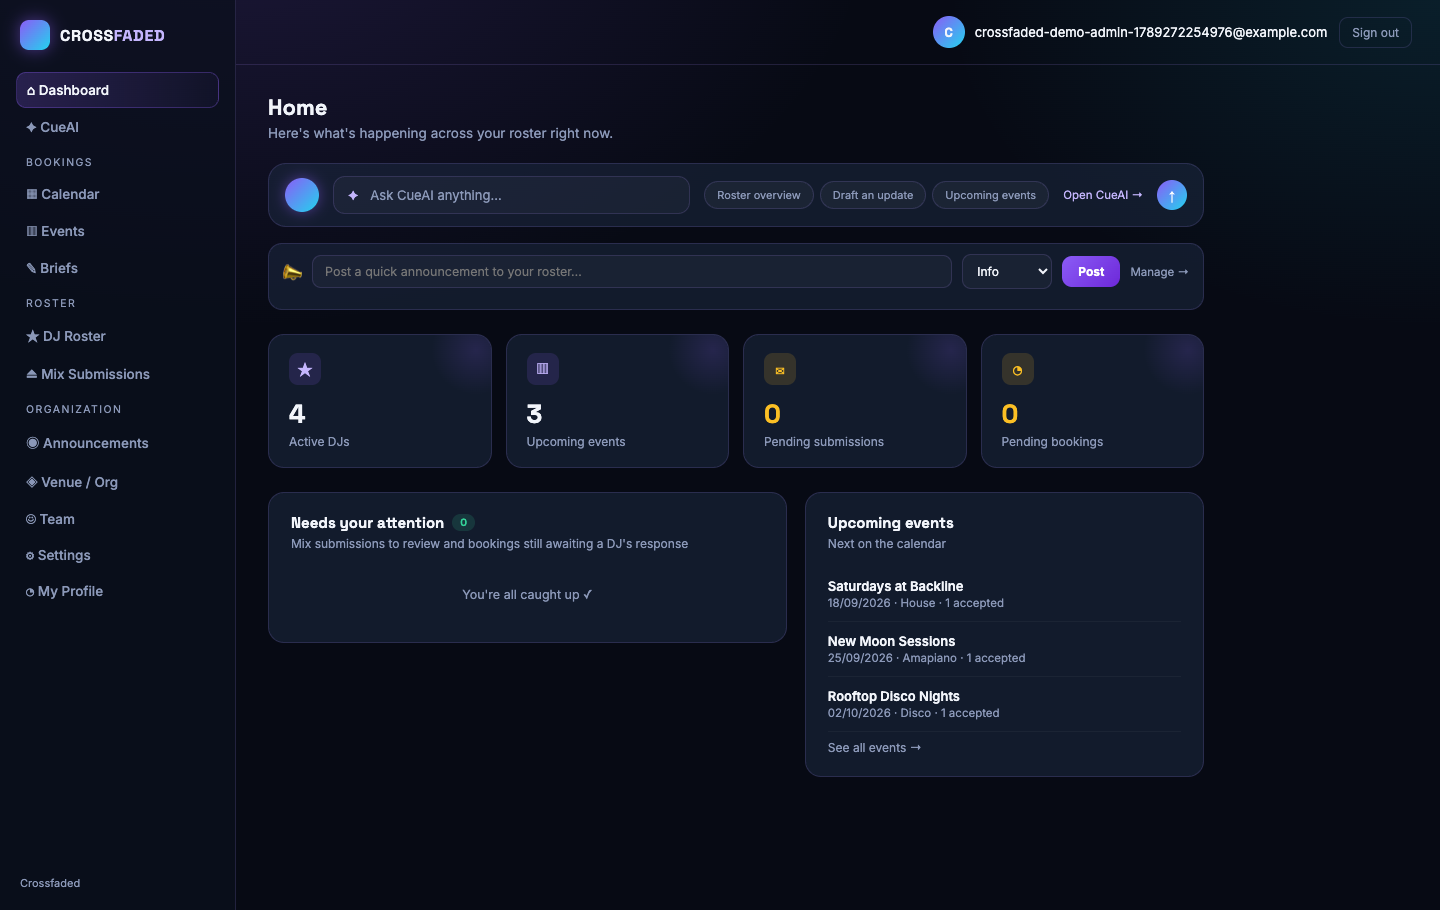Screen dimensions: 1440x910
Task: Navigate to DJ Roster
Action: [x=117, y=336]
